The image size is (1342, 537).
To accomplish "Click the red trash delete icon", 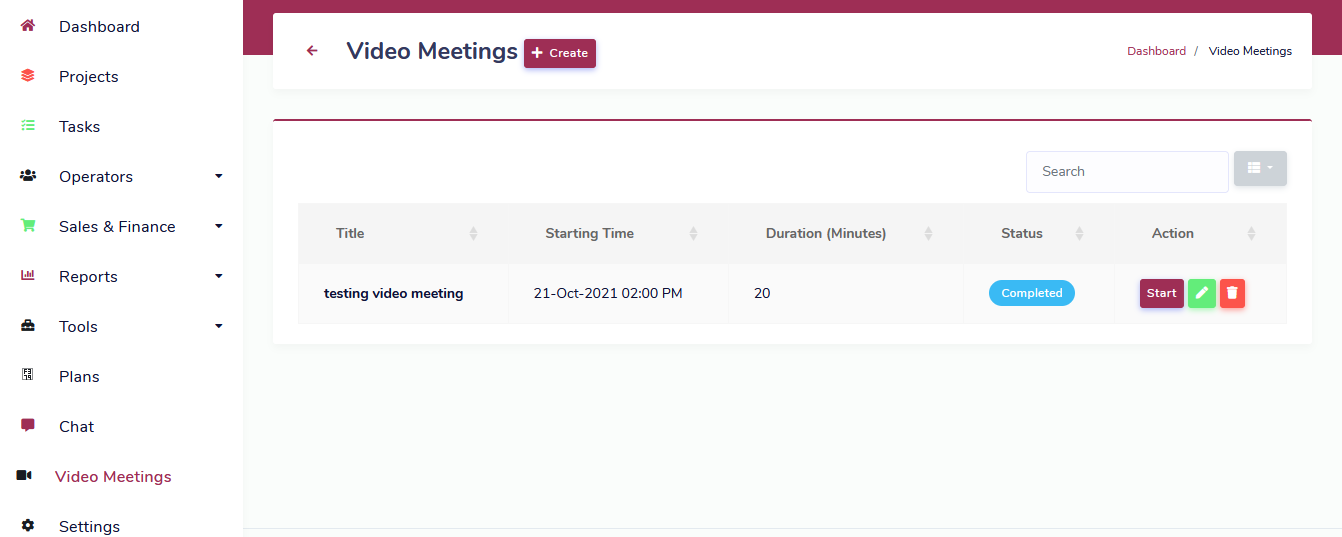I will tap(1232, 293).
